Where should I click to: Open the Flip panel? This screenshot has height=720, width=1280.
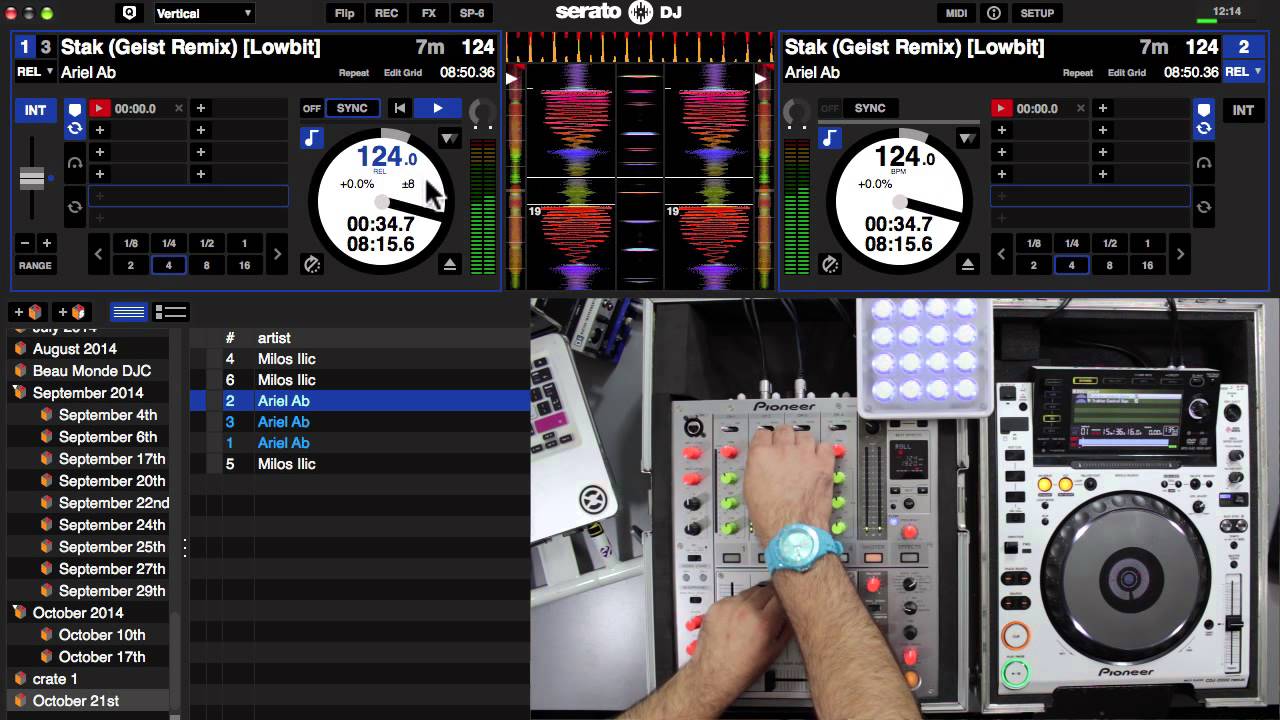(x=345, y=13)
